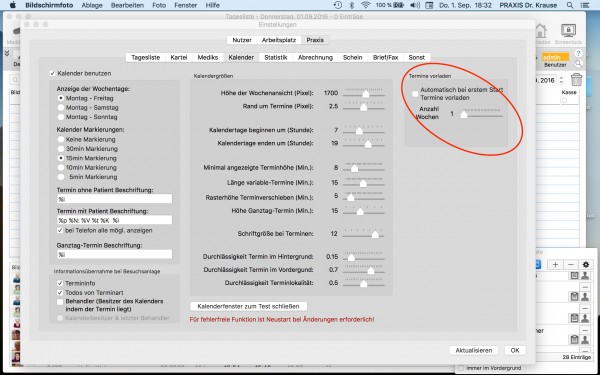Open the Statistik settings tab
600x375 pixels.
[x=276, y=57]
